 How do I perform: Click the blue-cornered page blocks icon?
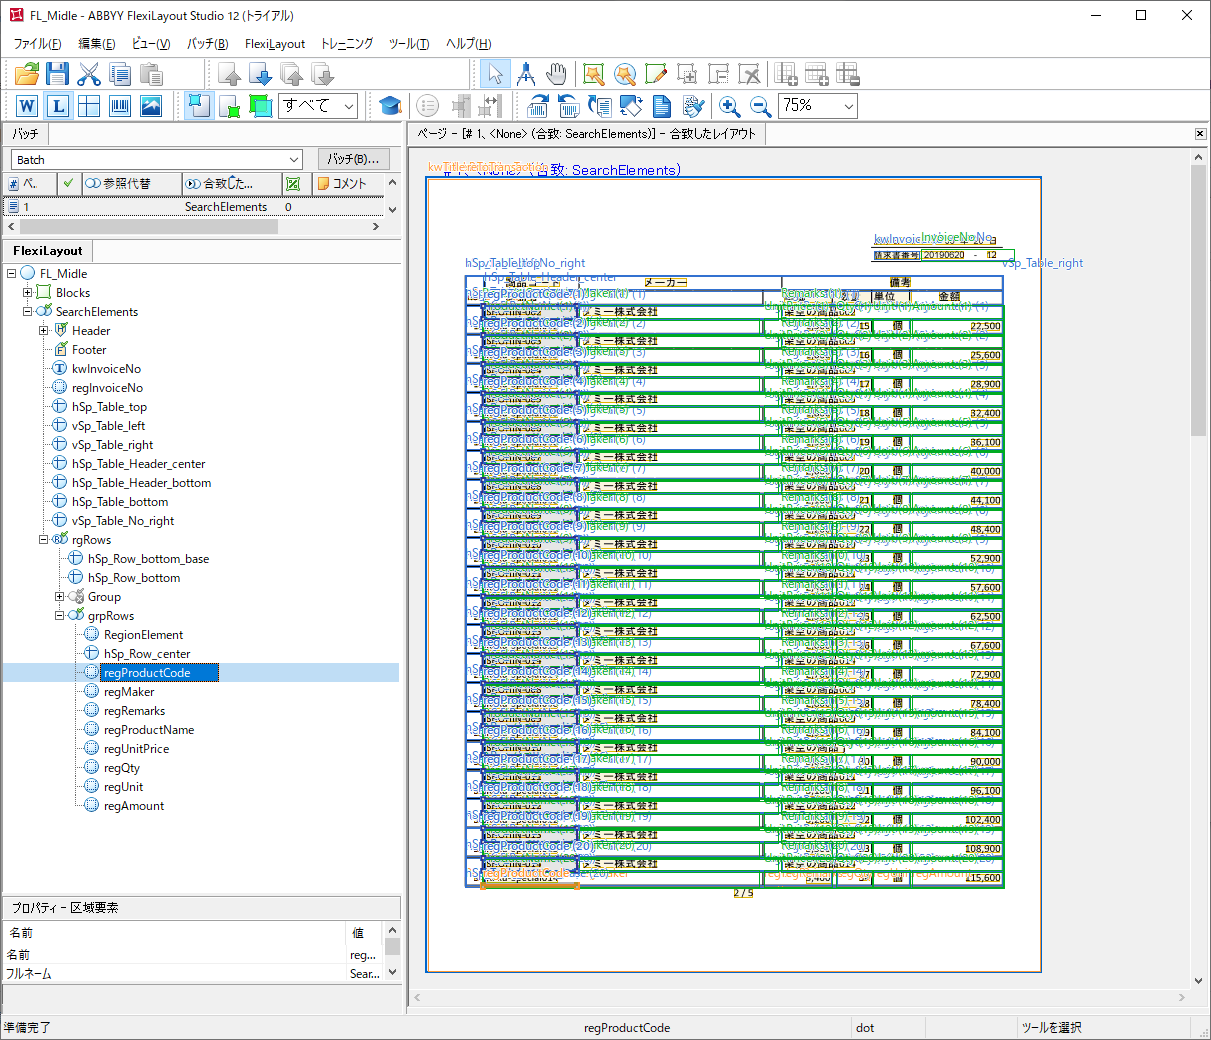point(199,106)
